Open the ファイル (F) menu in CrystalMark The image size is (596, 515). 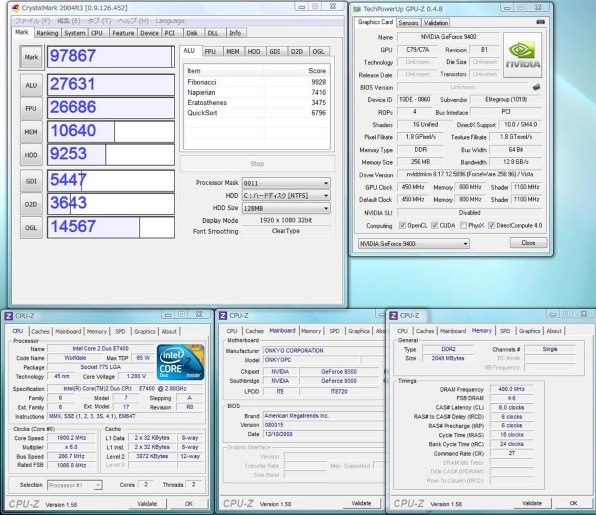click(33, 21)
